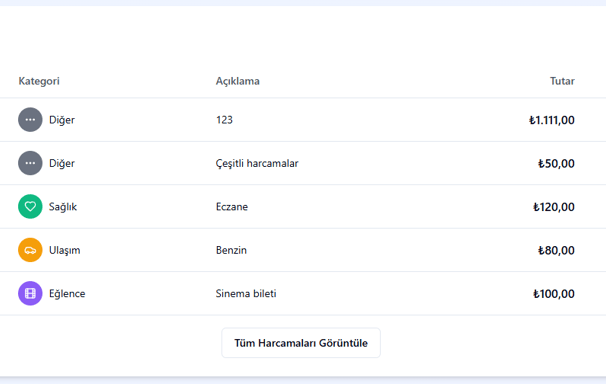The width and height of the screenshot is (606, 384).
Task: Click the Çeşitli harcamalar description
Action: [x=257, y=163]
